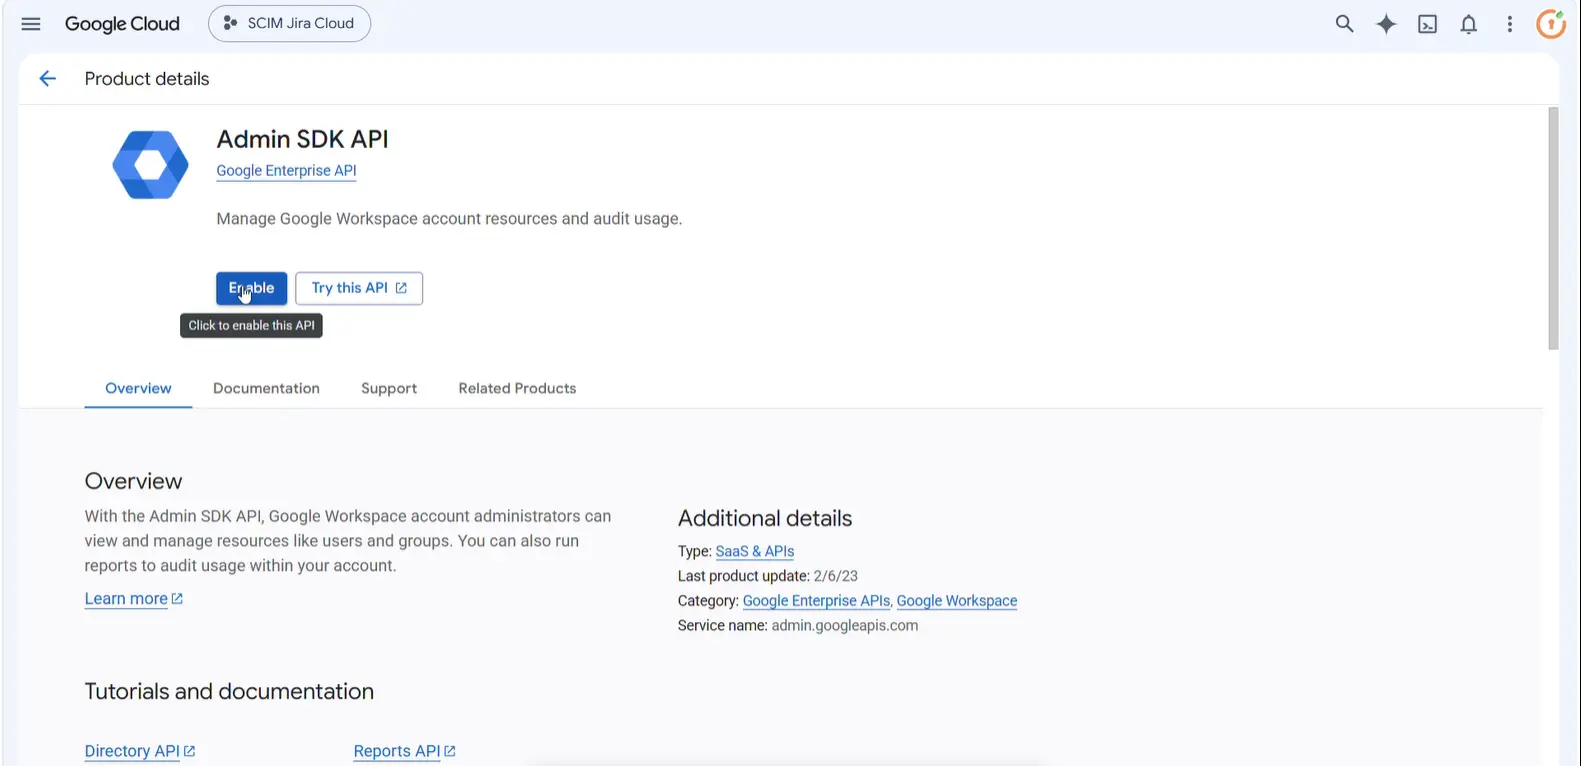Open notifications bell icon
Image resolution: width=1581 pixels, height=766 pixels.
pos(1468,25)
